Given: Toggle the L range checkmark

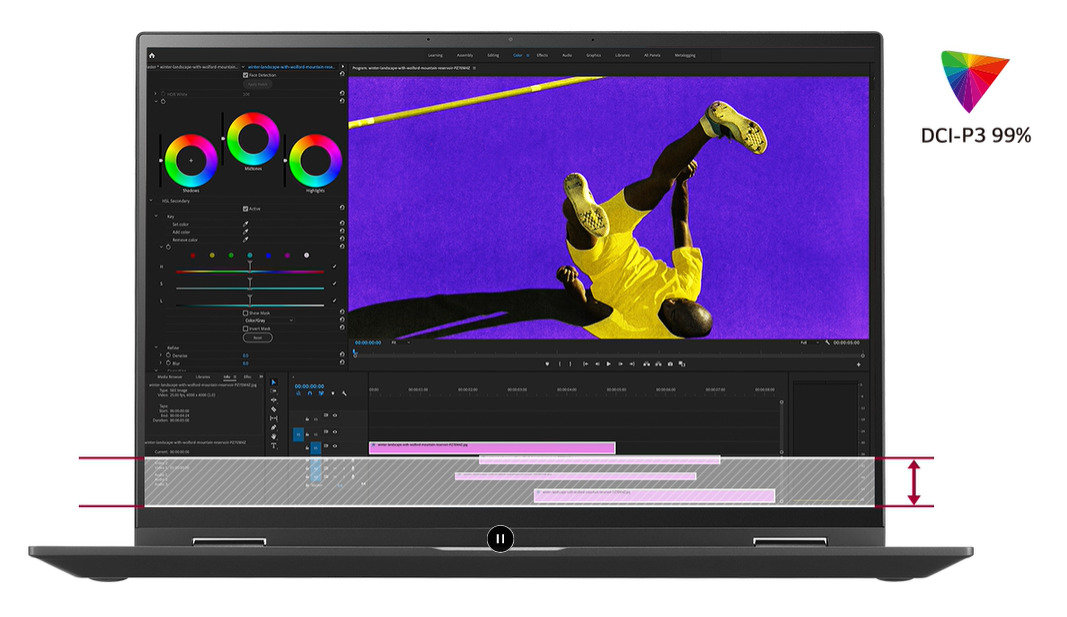Looking at the screenshot, I should pyautogui.click(x=334, y=301).
